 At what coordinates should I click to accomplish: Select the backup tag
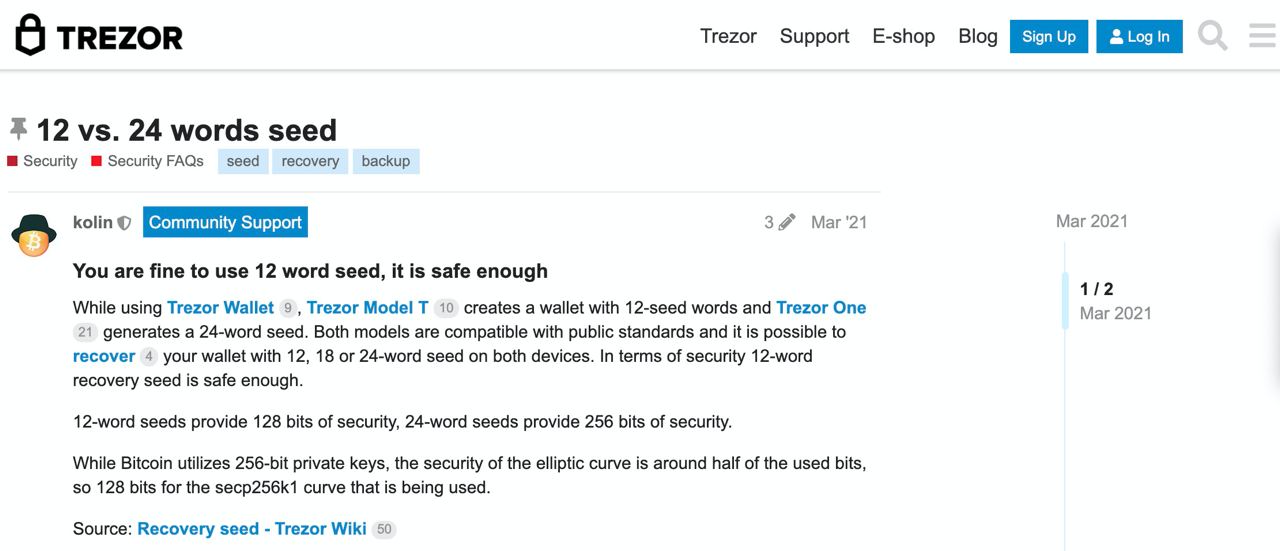(x=386, y=161)
